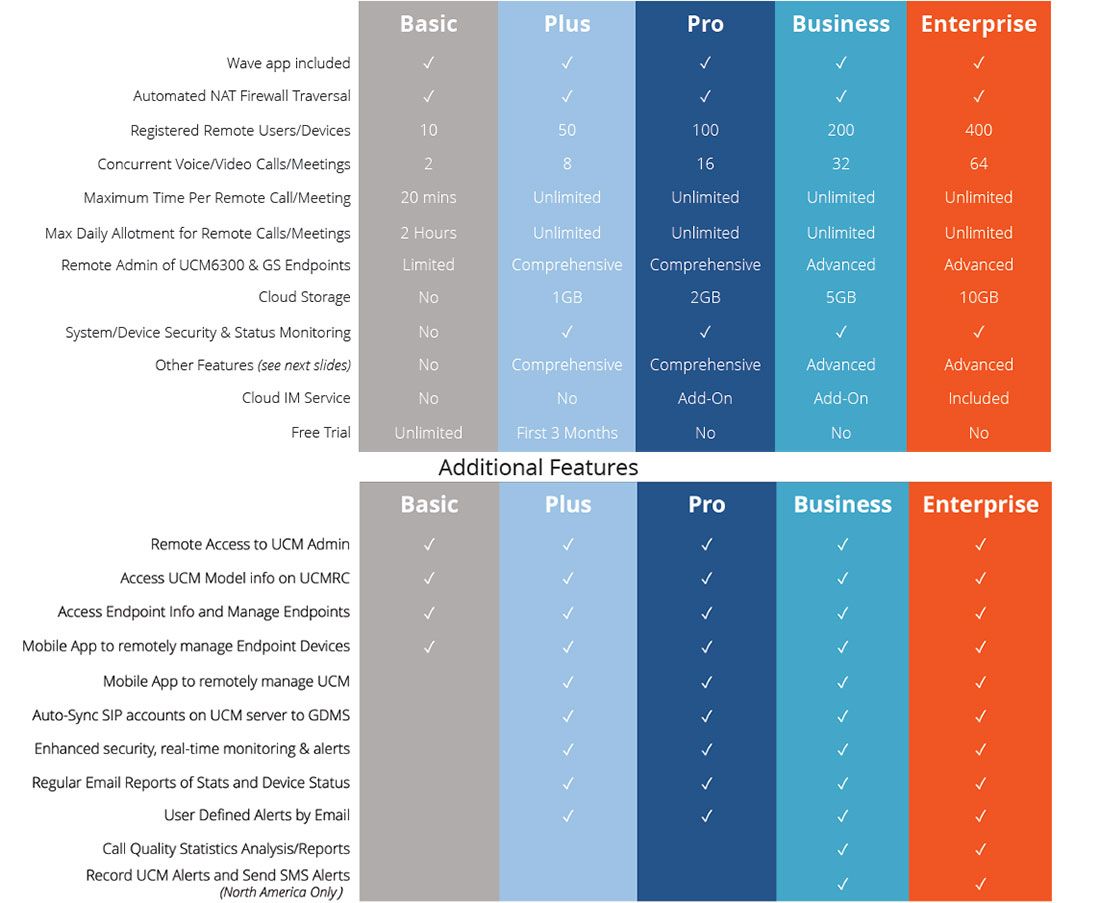Click the Pro 2GB Cloud Storage cell
Image resolution: width=1100 pixels, height=903 pixels.
tap(705, 297)
